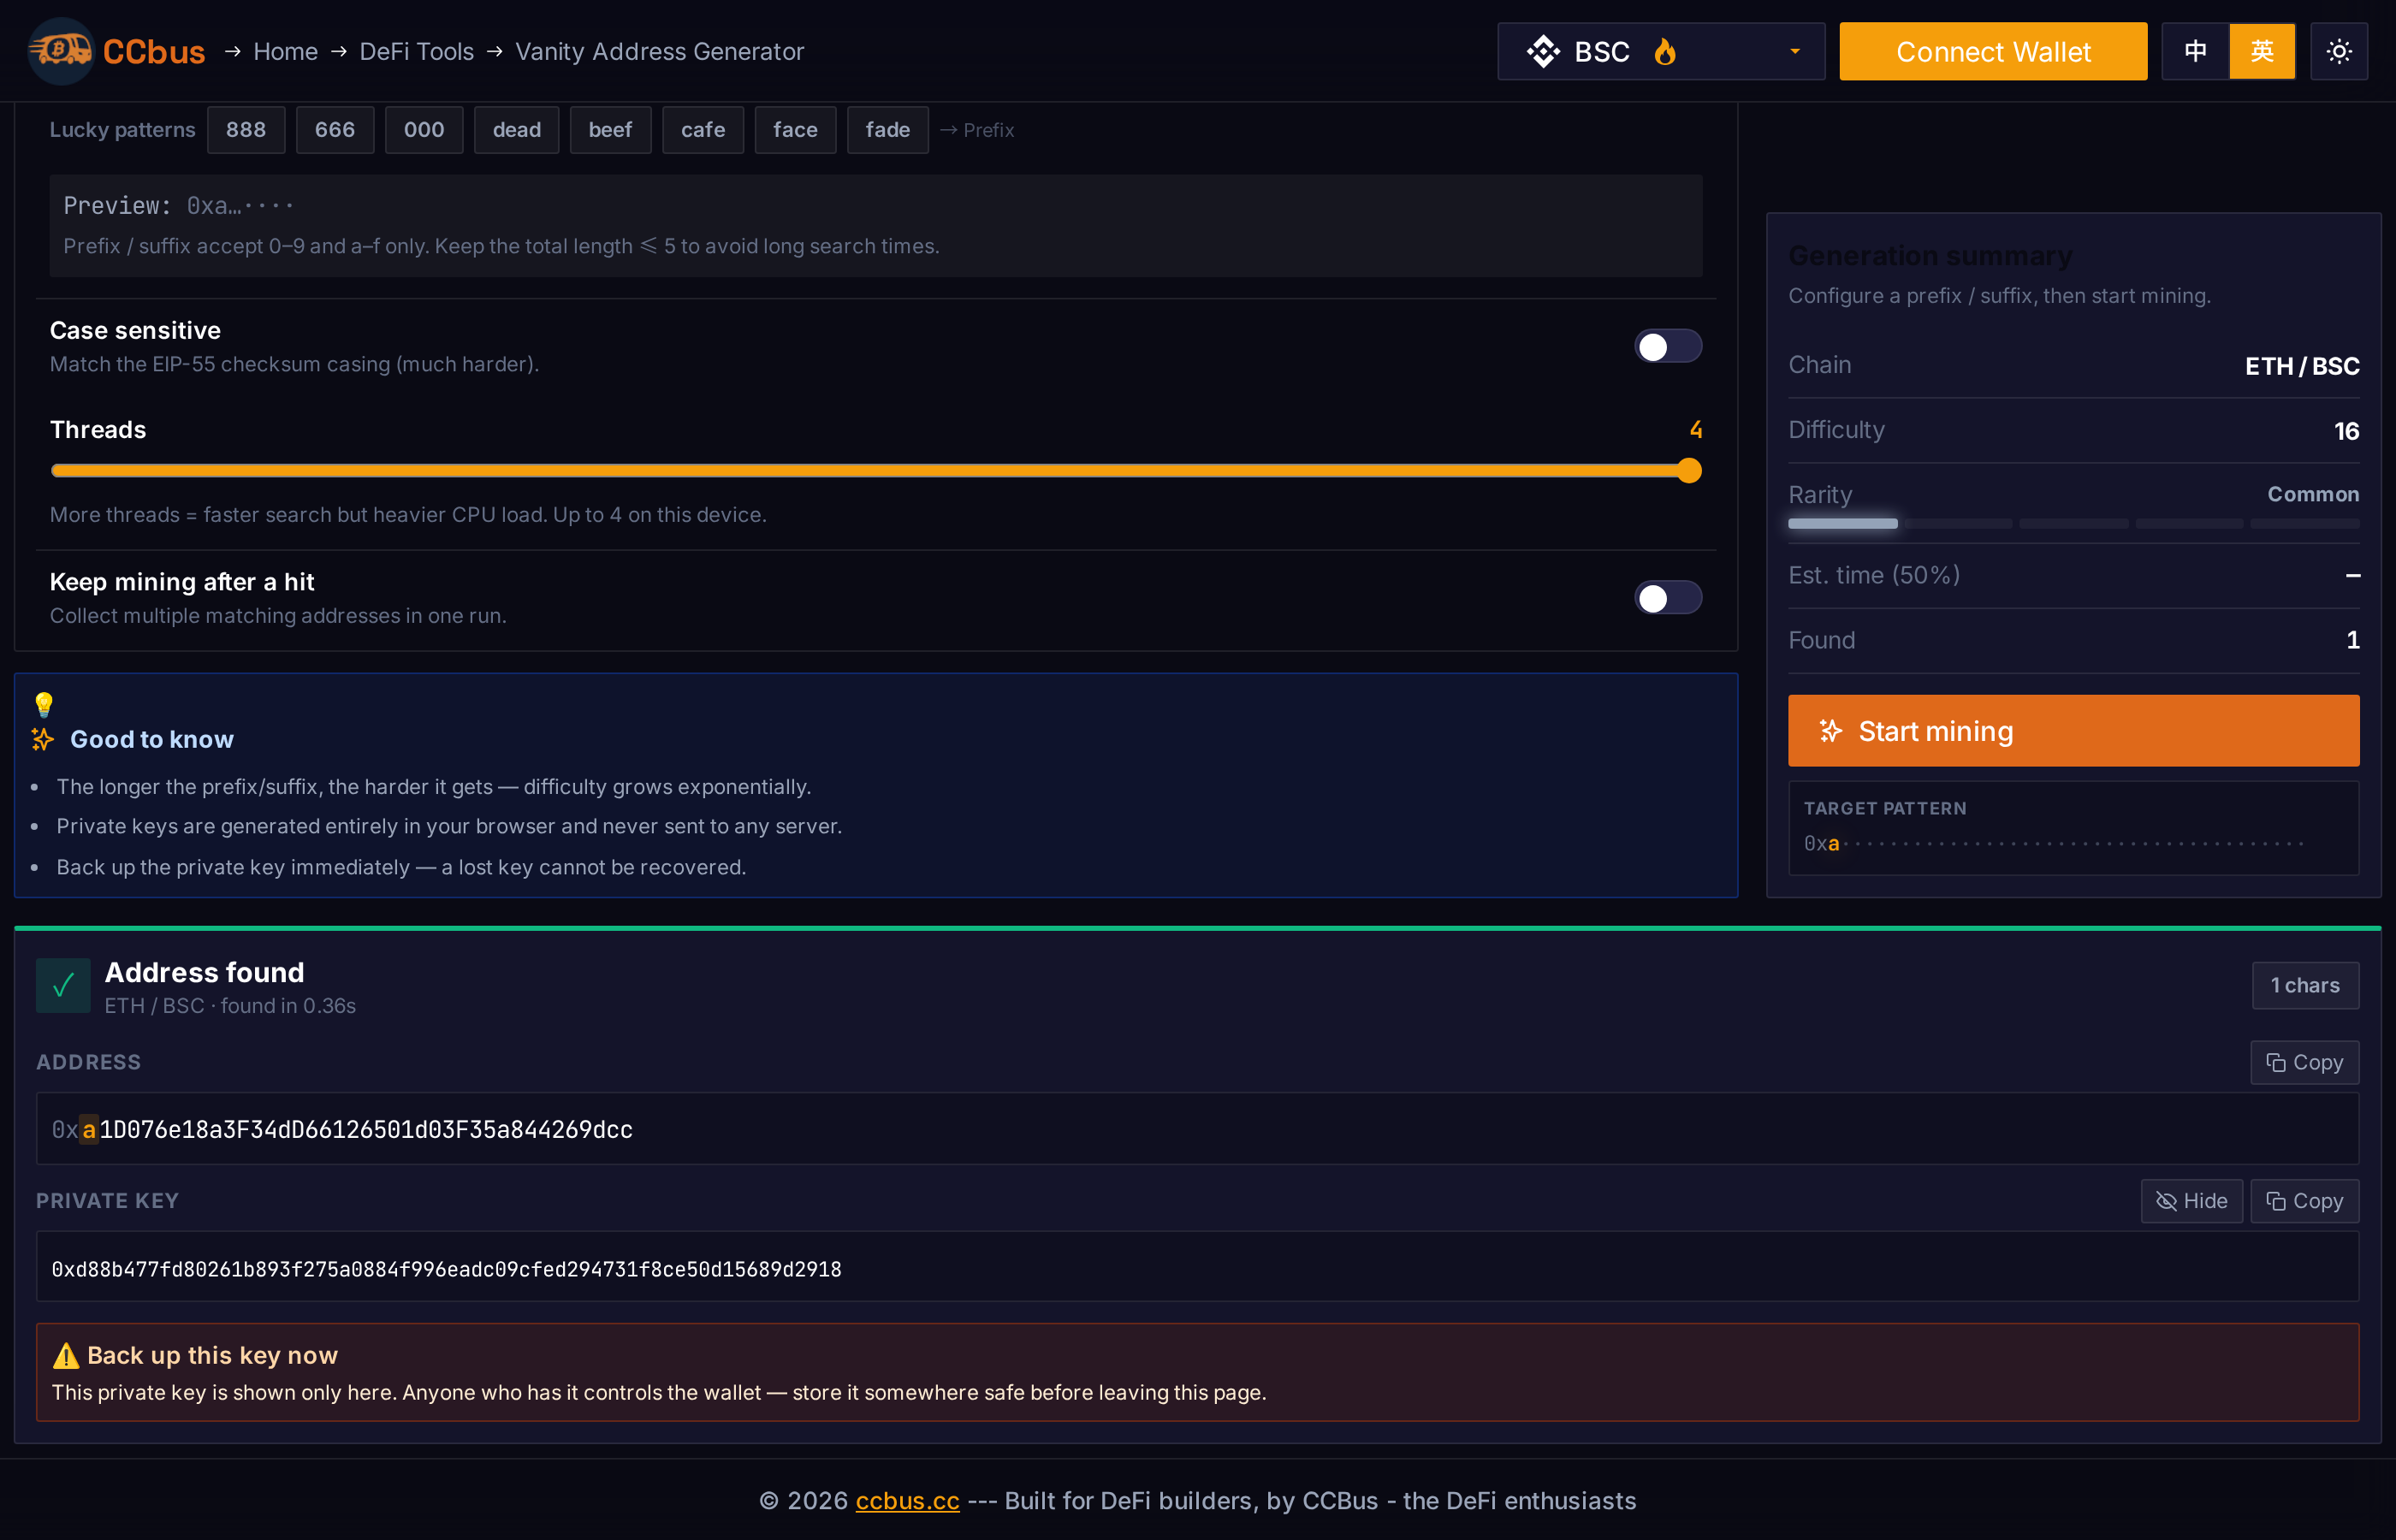This screenshot has width=2396, height=1540.
Task: Select the cafe lucky pattern
Action: click(703, 130)
